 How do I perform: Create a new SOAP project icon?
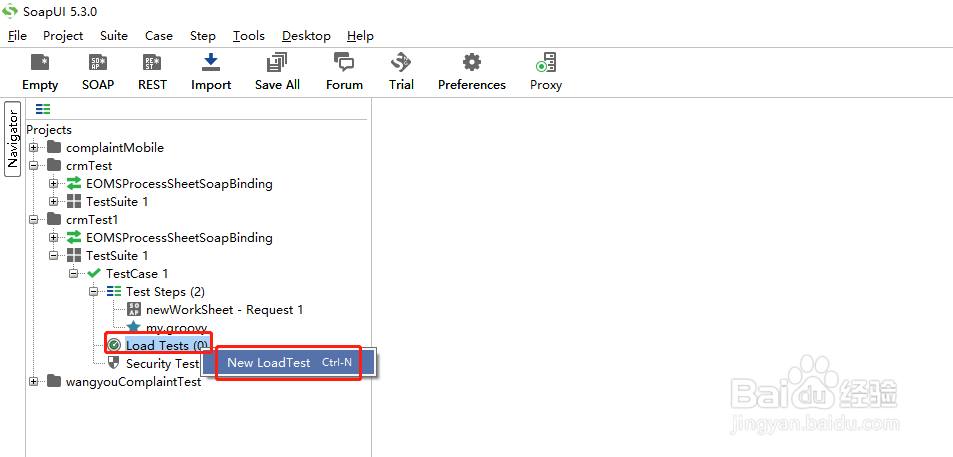coord(98,63)
